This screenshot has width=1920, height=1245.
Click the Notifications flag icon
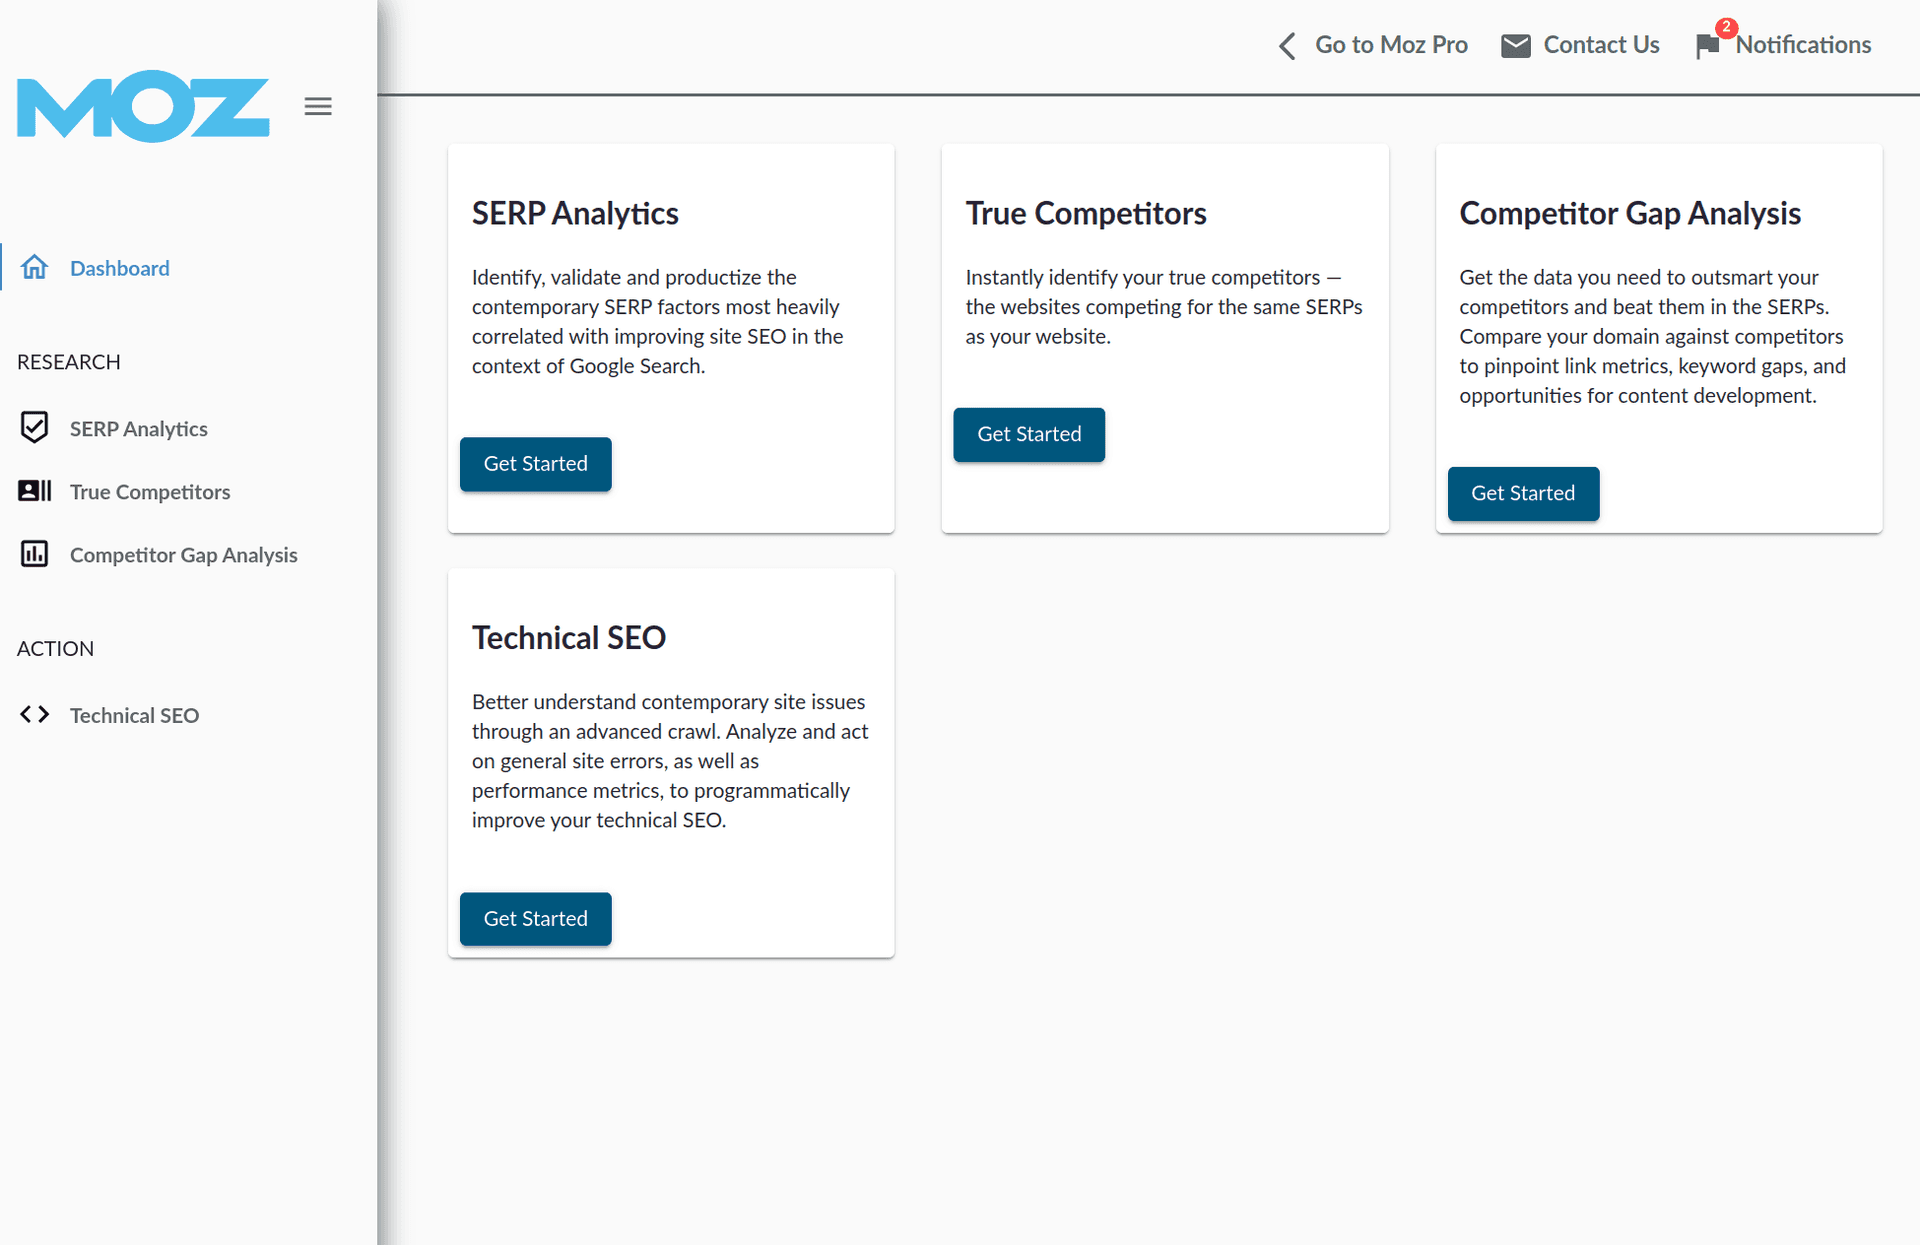1707,46
